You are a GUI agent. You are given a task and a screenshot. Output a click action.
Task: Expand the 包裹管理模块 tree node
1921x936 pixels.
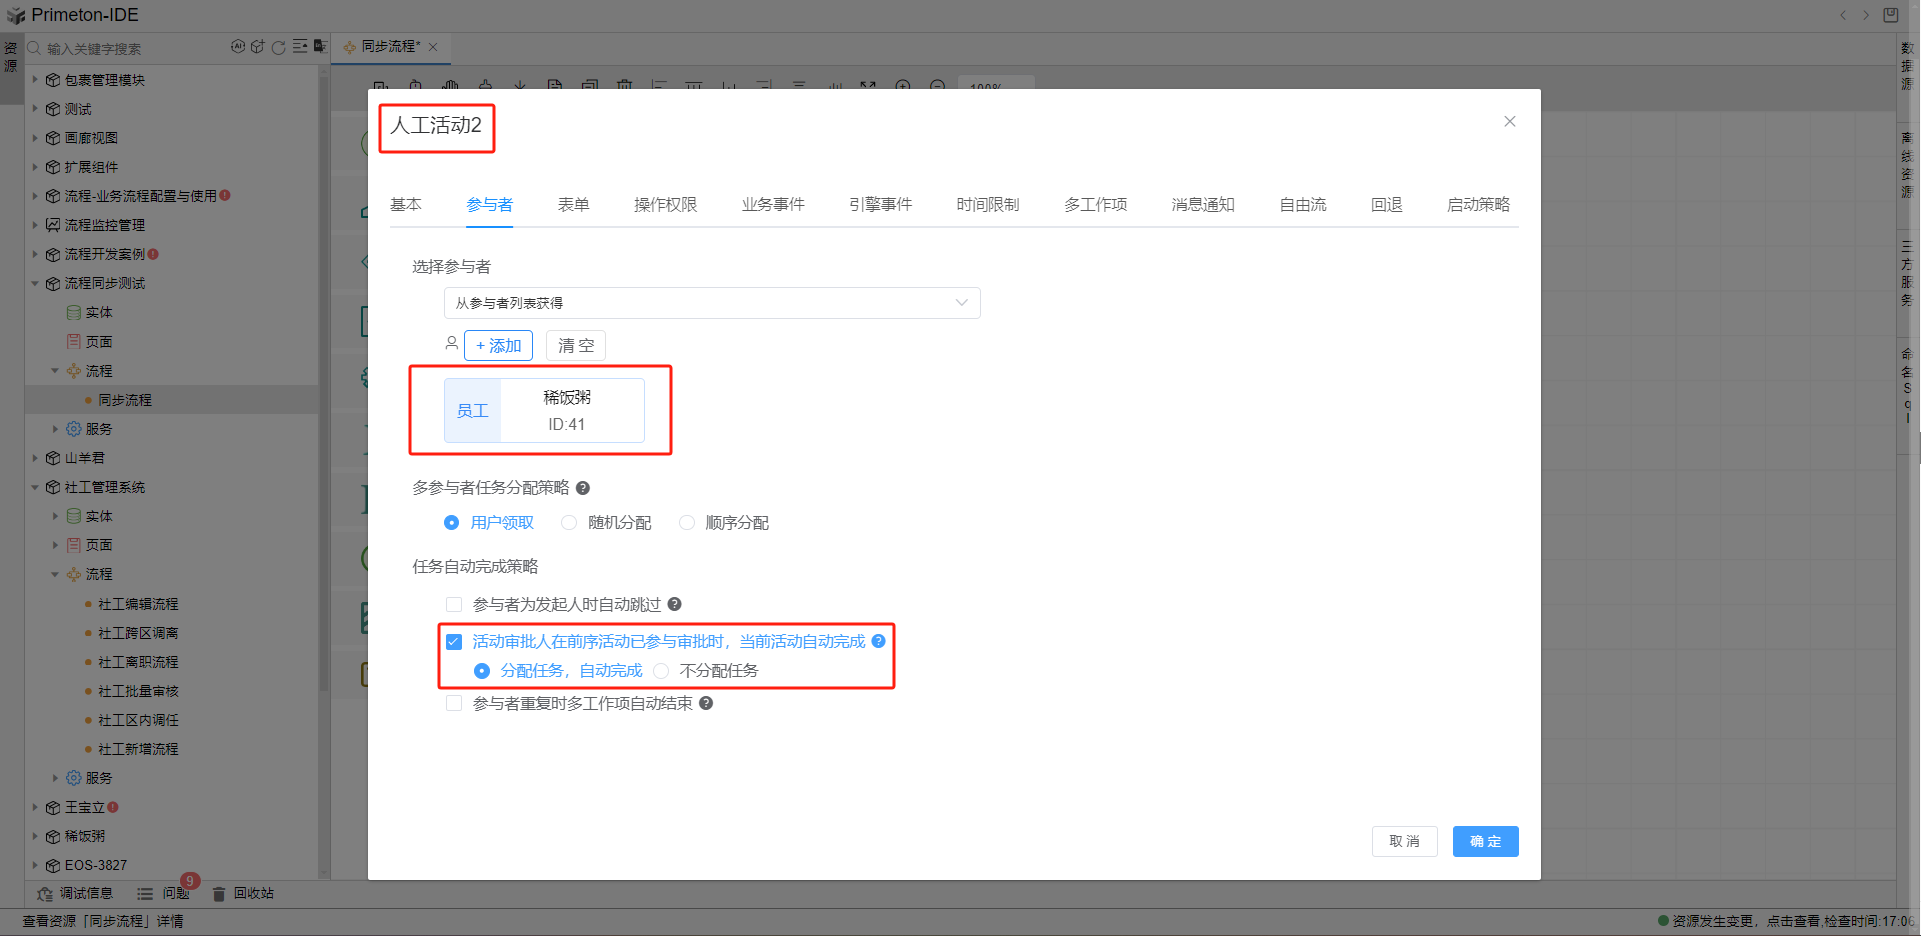coord(35,80)
